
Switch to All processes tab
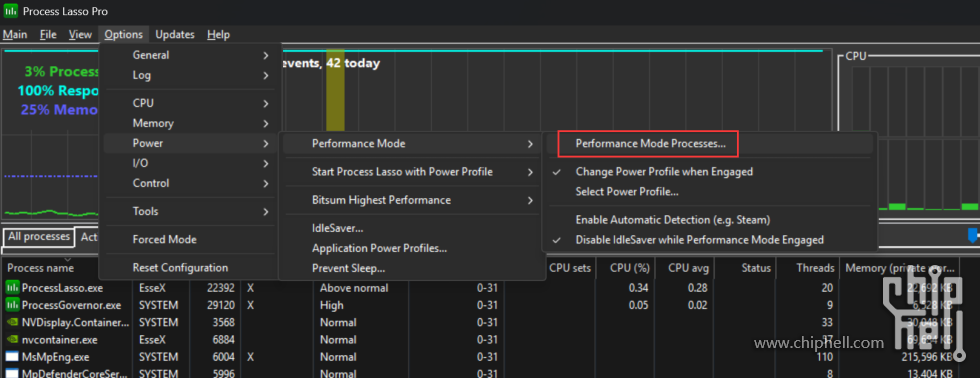tap(39, 237)
